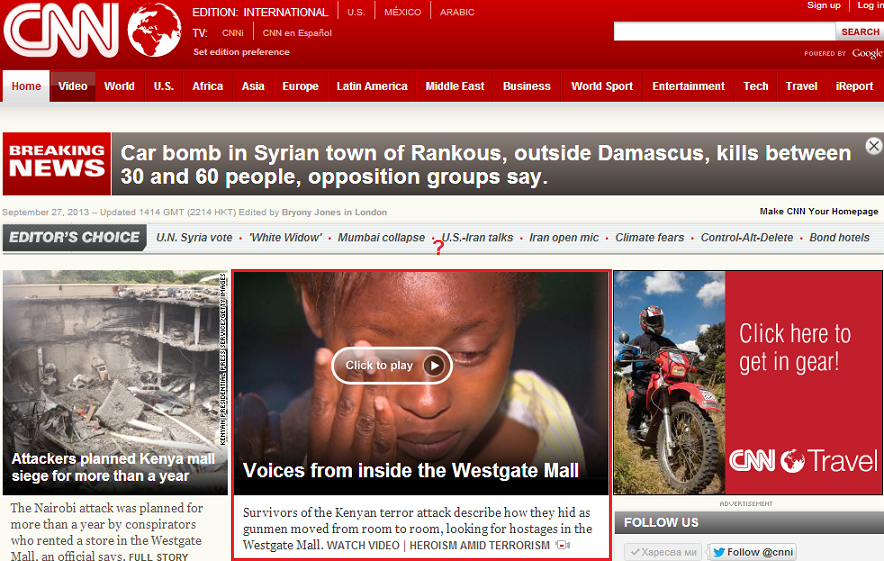Open the Africa section
Image resolution: width=884 pixels, height=561 pixels.
pyautogui.click(x=207, y=86)
